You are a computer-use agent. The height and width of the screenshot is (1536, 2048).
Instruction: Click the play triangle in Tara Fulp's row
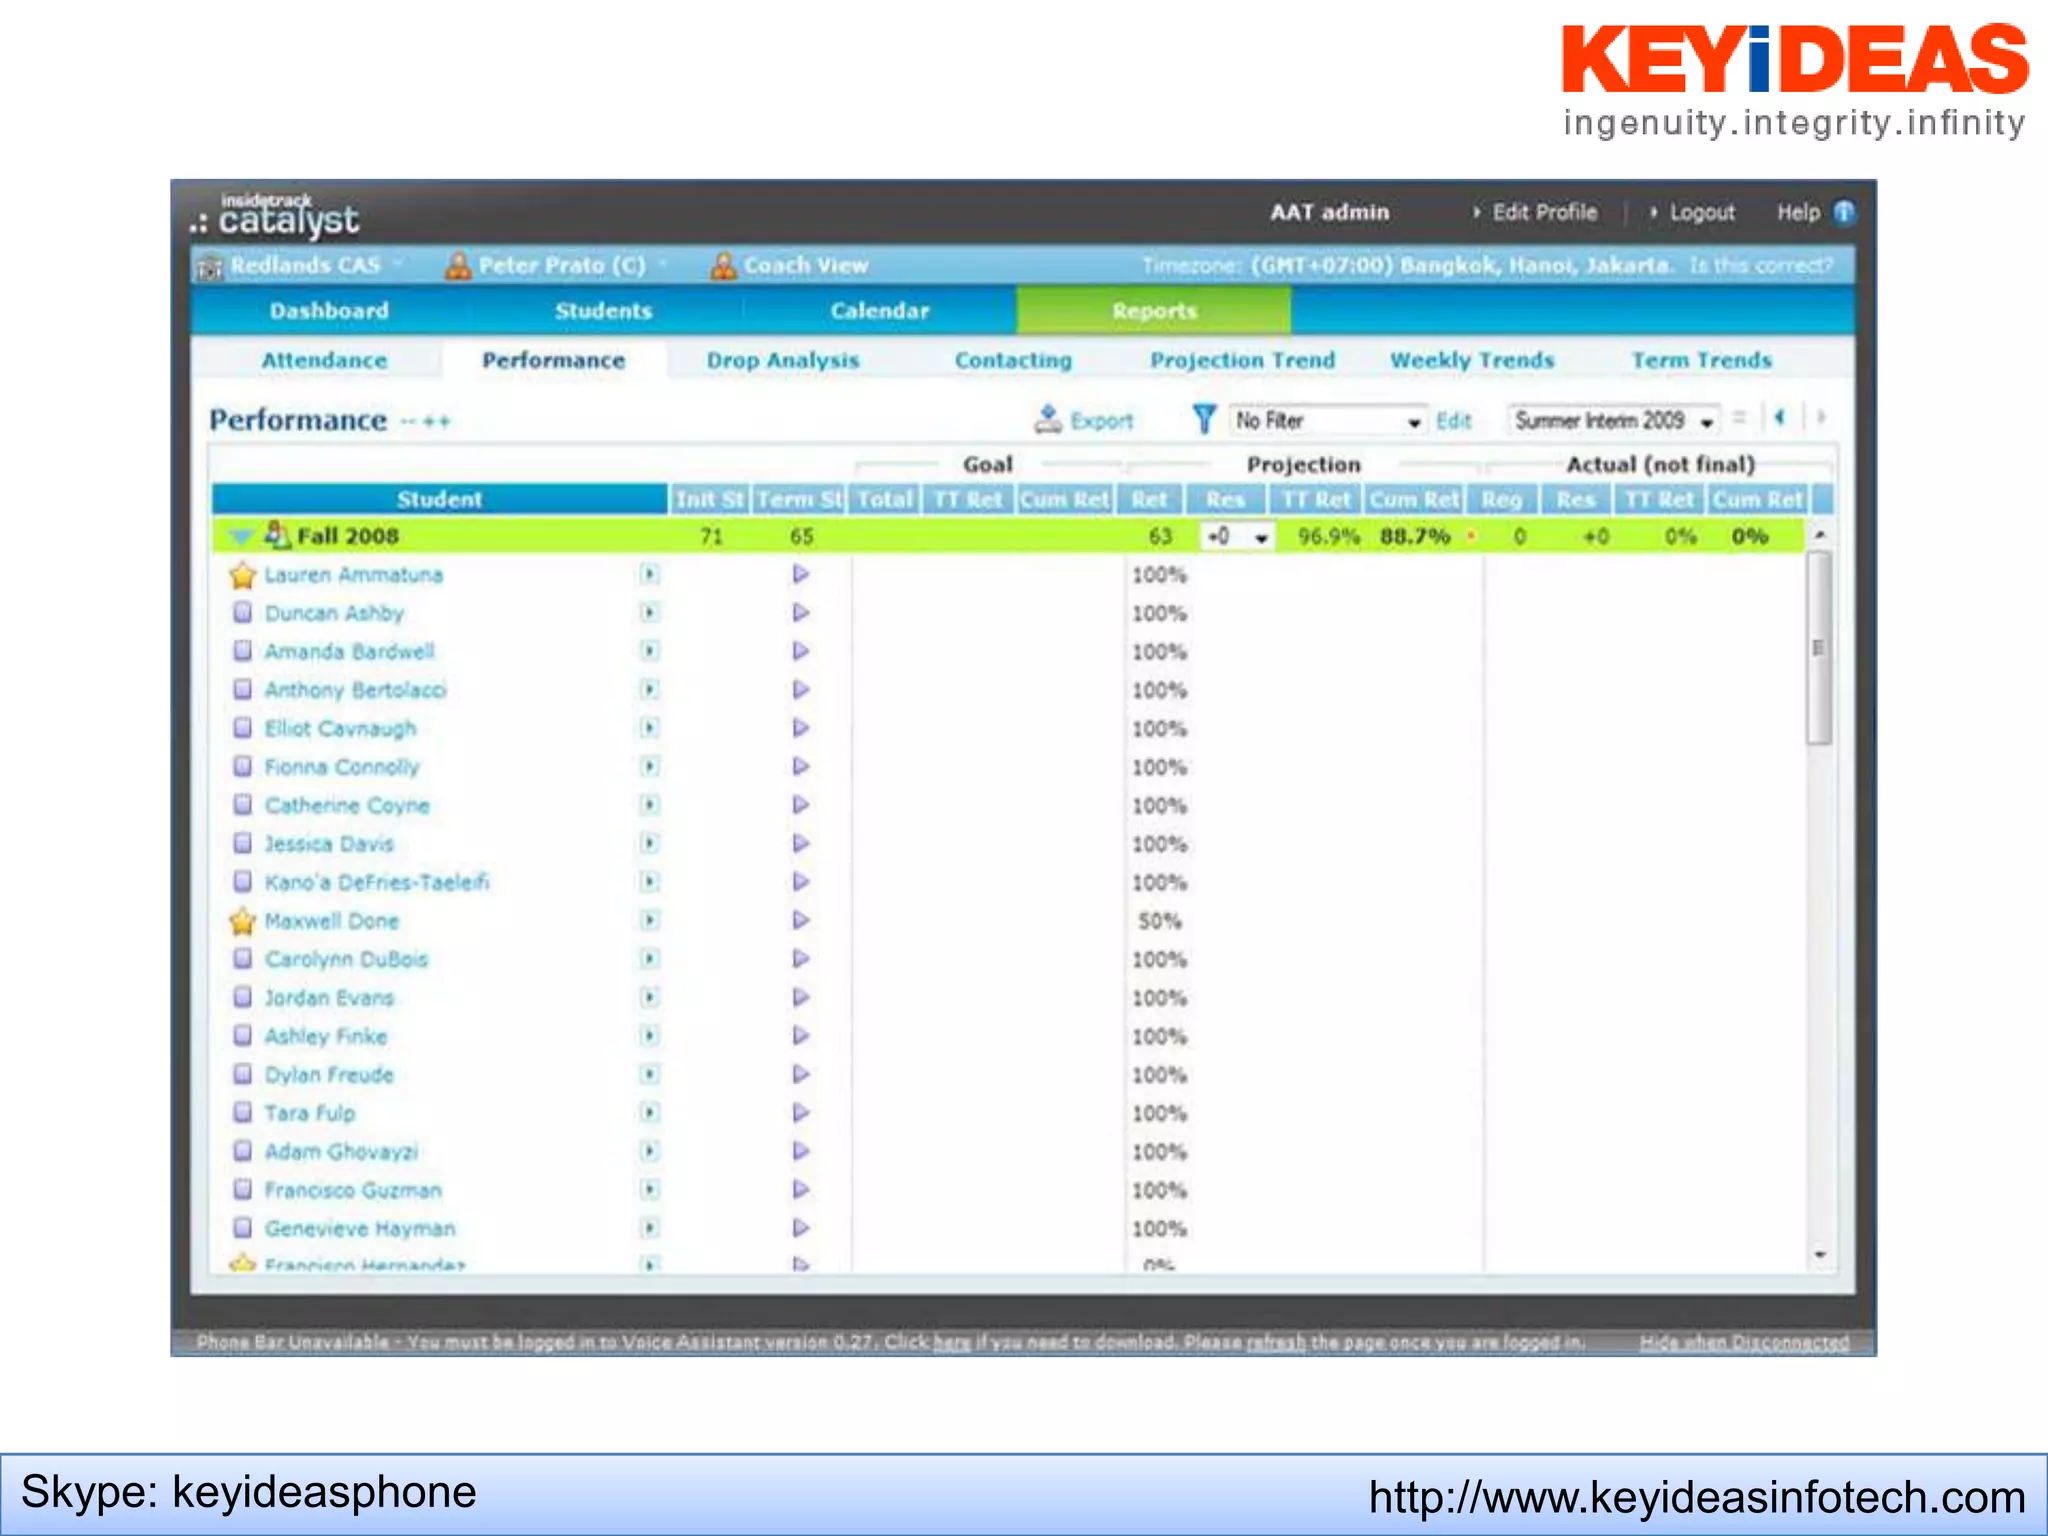point(801,1112)
